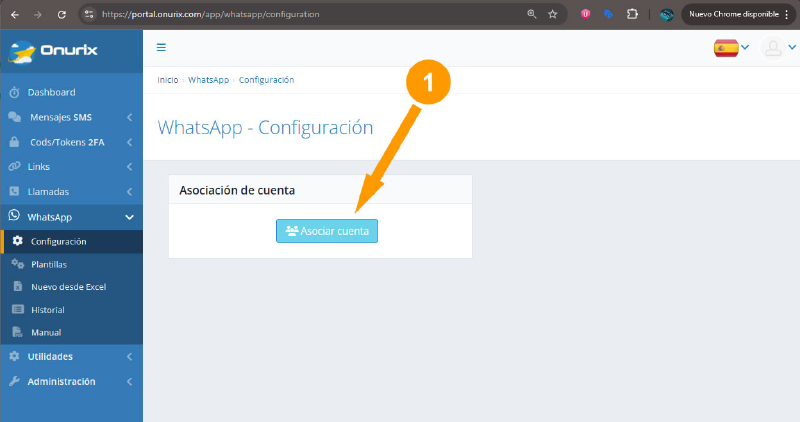Click the Configuración gear icon
The image size is (800, 422).
[x=18, y=241]
